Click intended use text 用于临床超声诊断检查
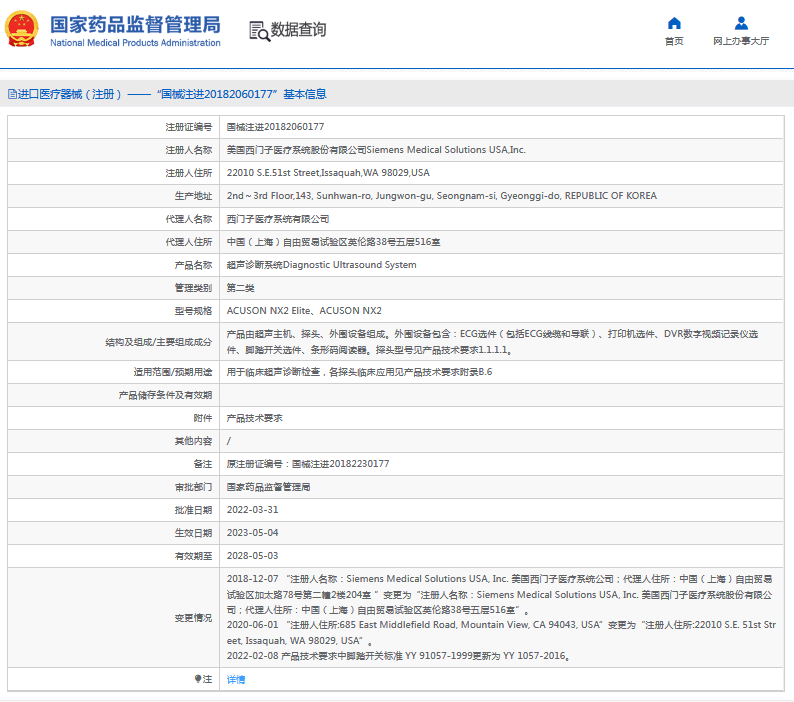The height and width of the screenshot is (702, 794). point(359,372)
